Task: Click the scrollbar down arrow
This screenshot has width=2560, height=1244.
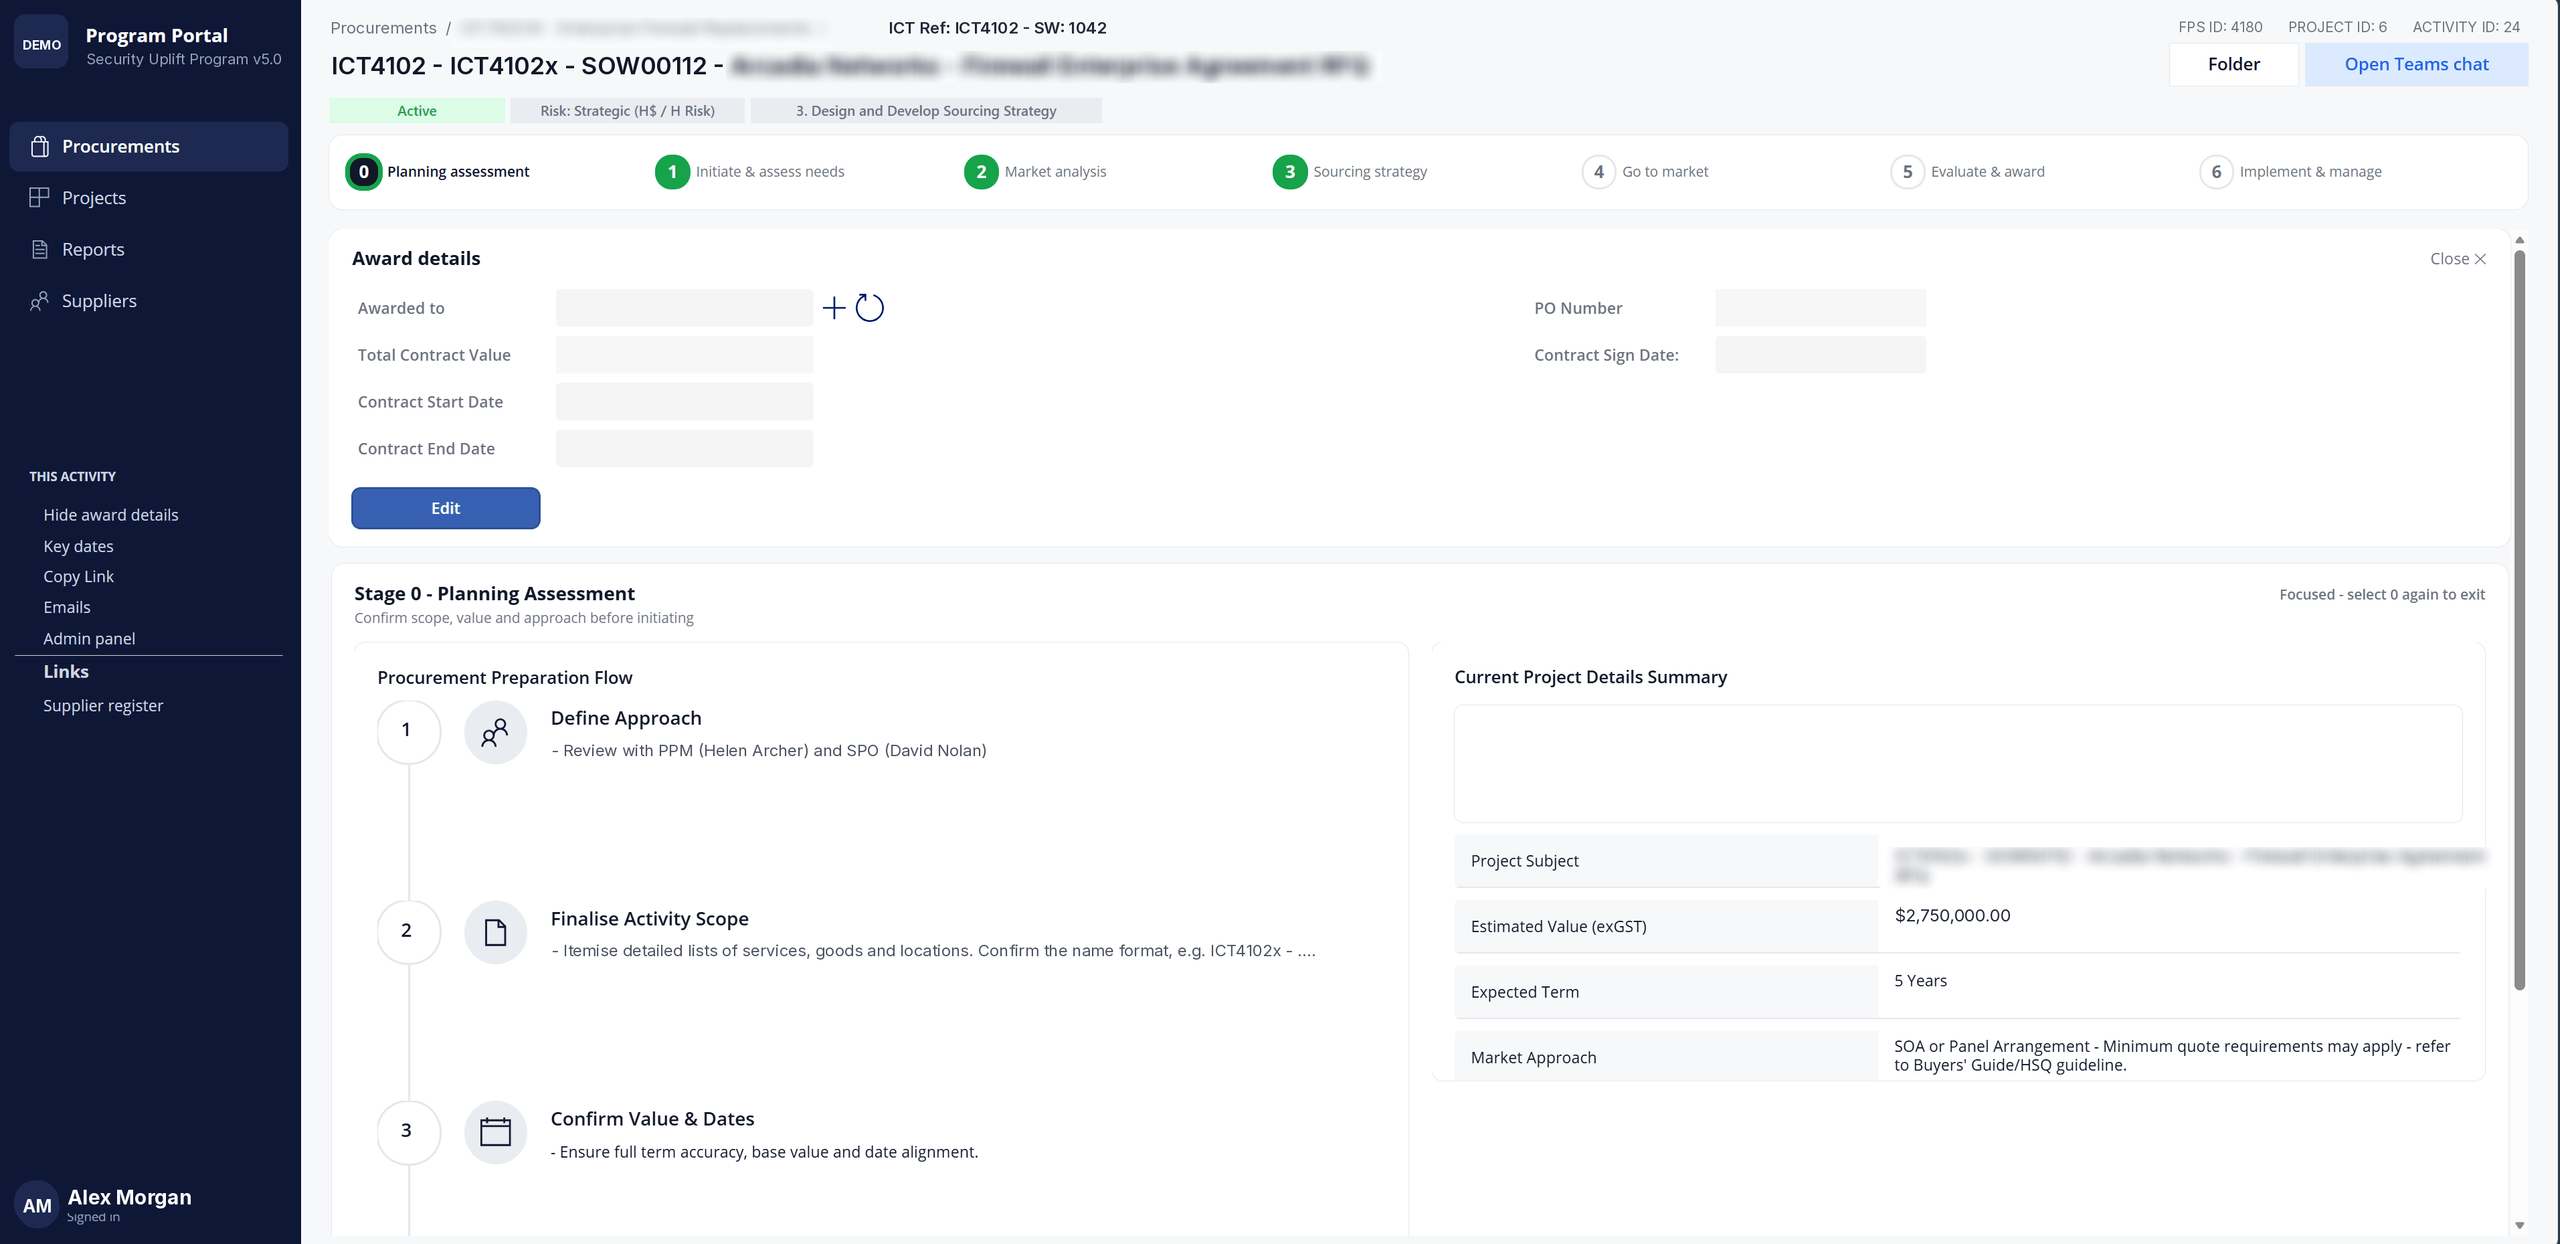Action: pos(2519,1225)
